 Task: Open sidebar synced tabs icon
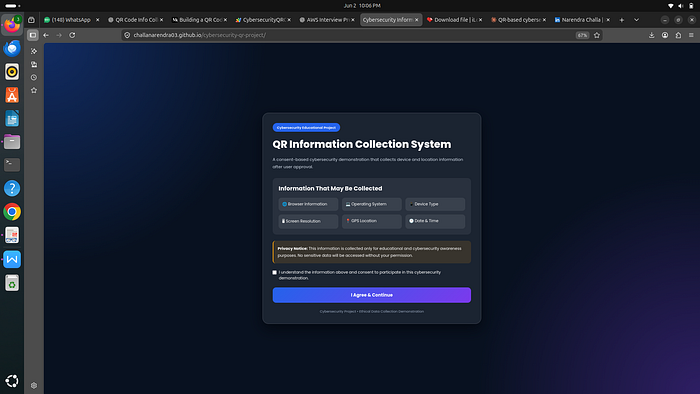(x=34, y=65)
